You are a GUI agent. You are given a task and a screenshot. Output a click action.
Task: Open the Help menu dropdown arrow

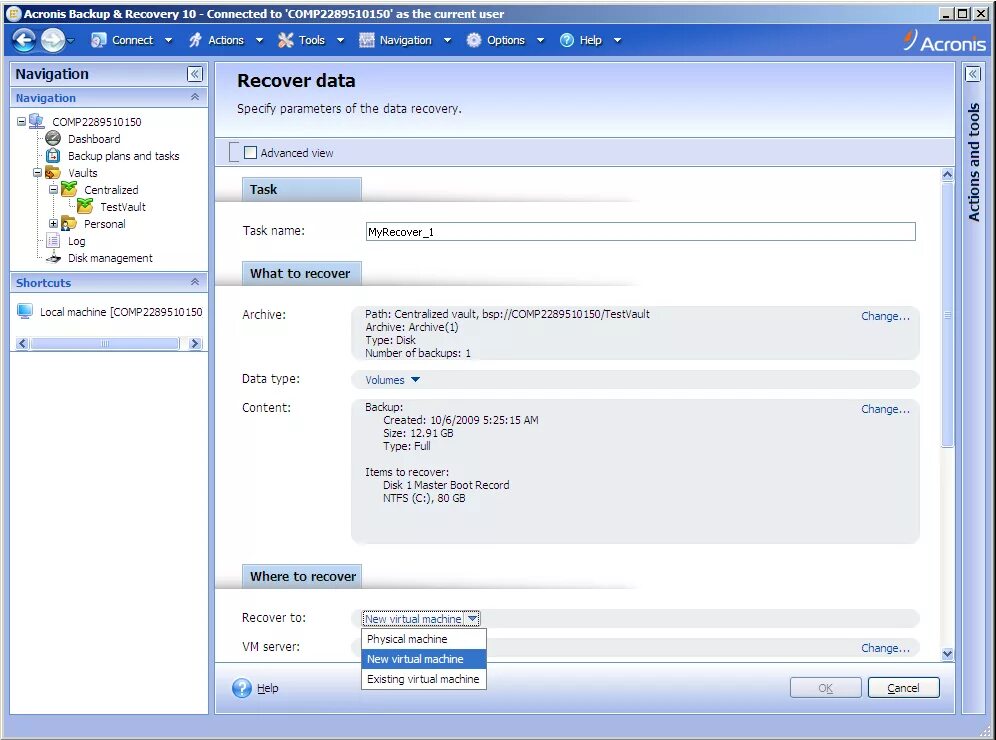617,40
